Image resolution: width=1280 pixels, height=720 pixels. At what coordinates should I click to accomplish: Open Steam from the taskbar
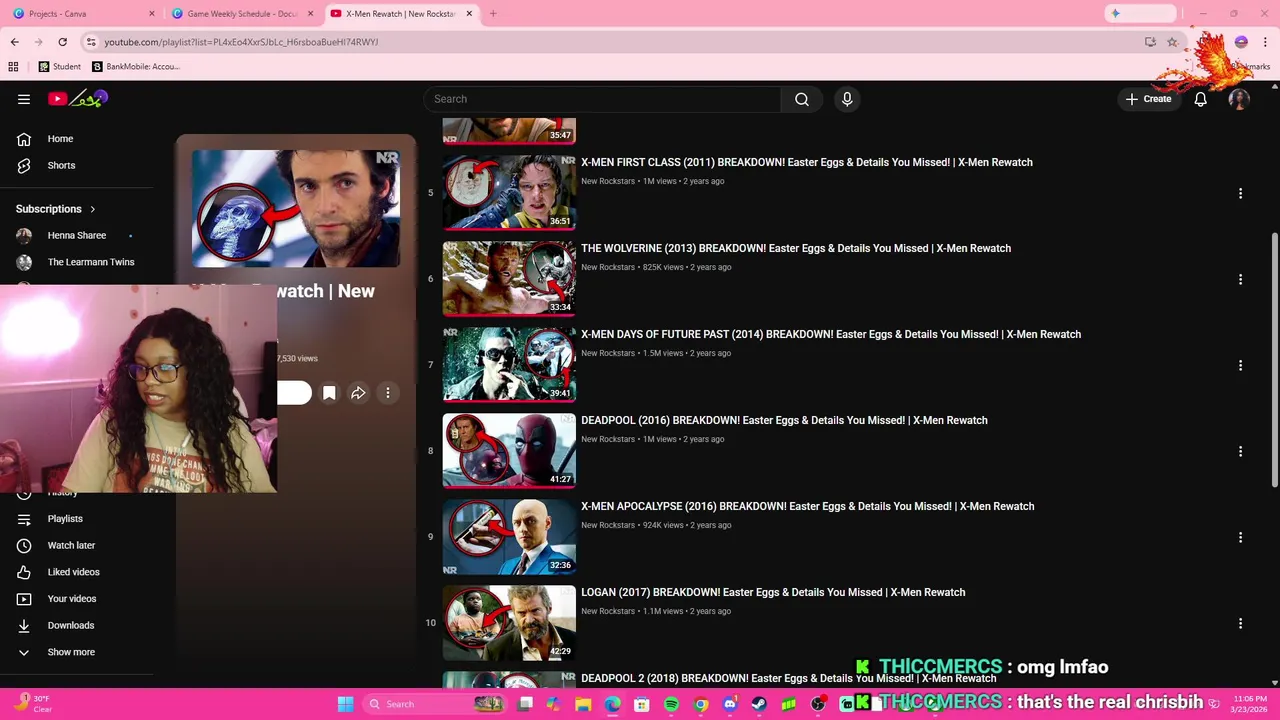point(759,704)
